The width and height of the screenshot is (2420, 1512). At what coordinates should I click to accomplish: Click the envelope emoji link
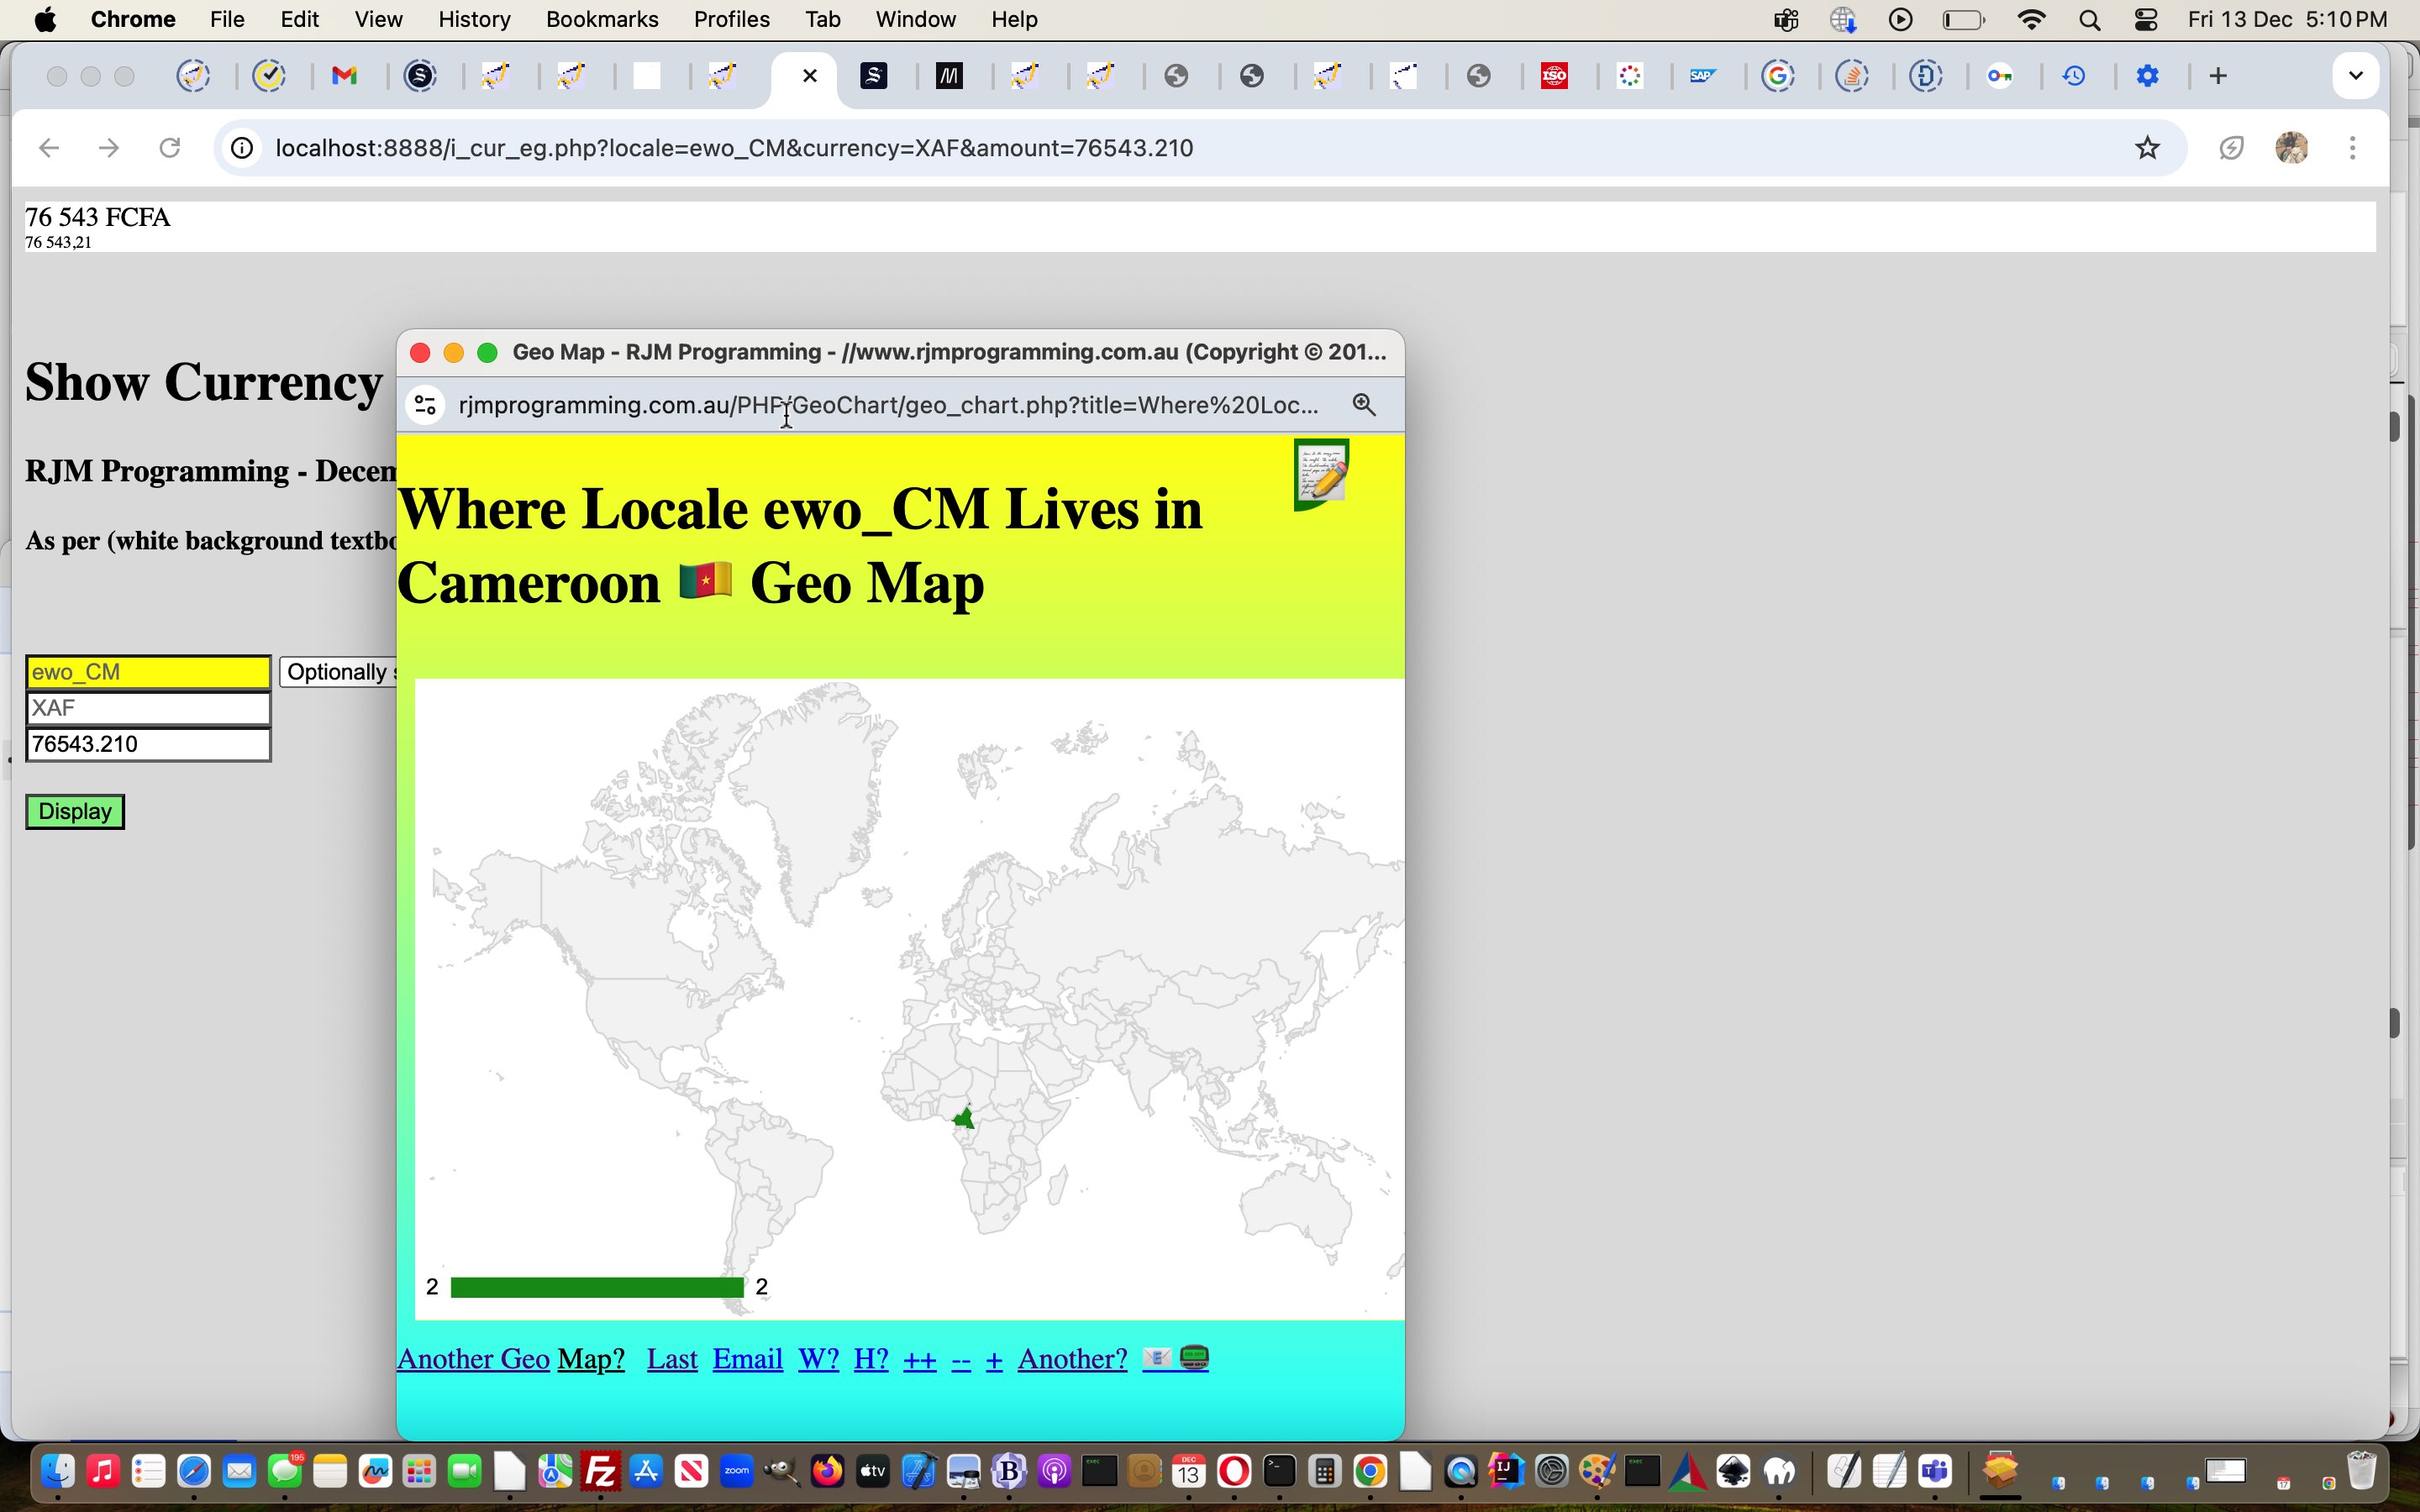click(1157, 1358)
